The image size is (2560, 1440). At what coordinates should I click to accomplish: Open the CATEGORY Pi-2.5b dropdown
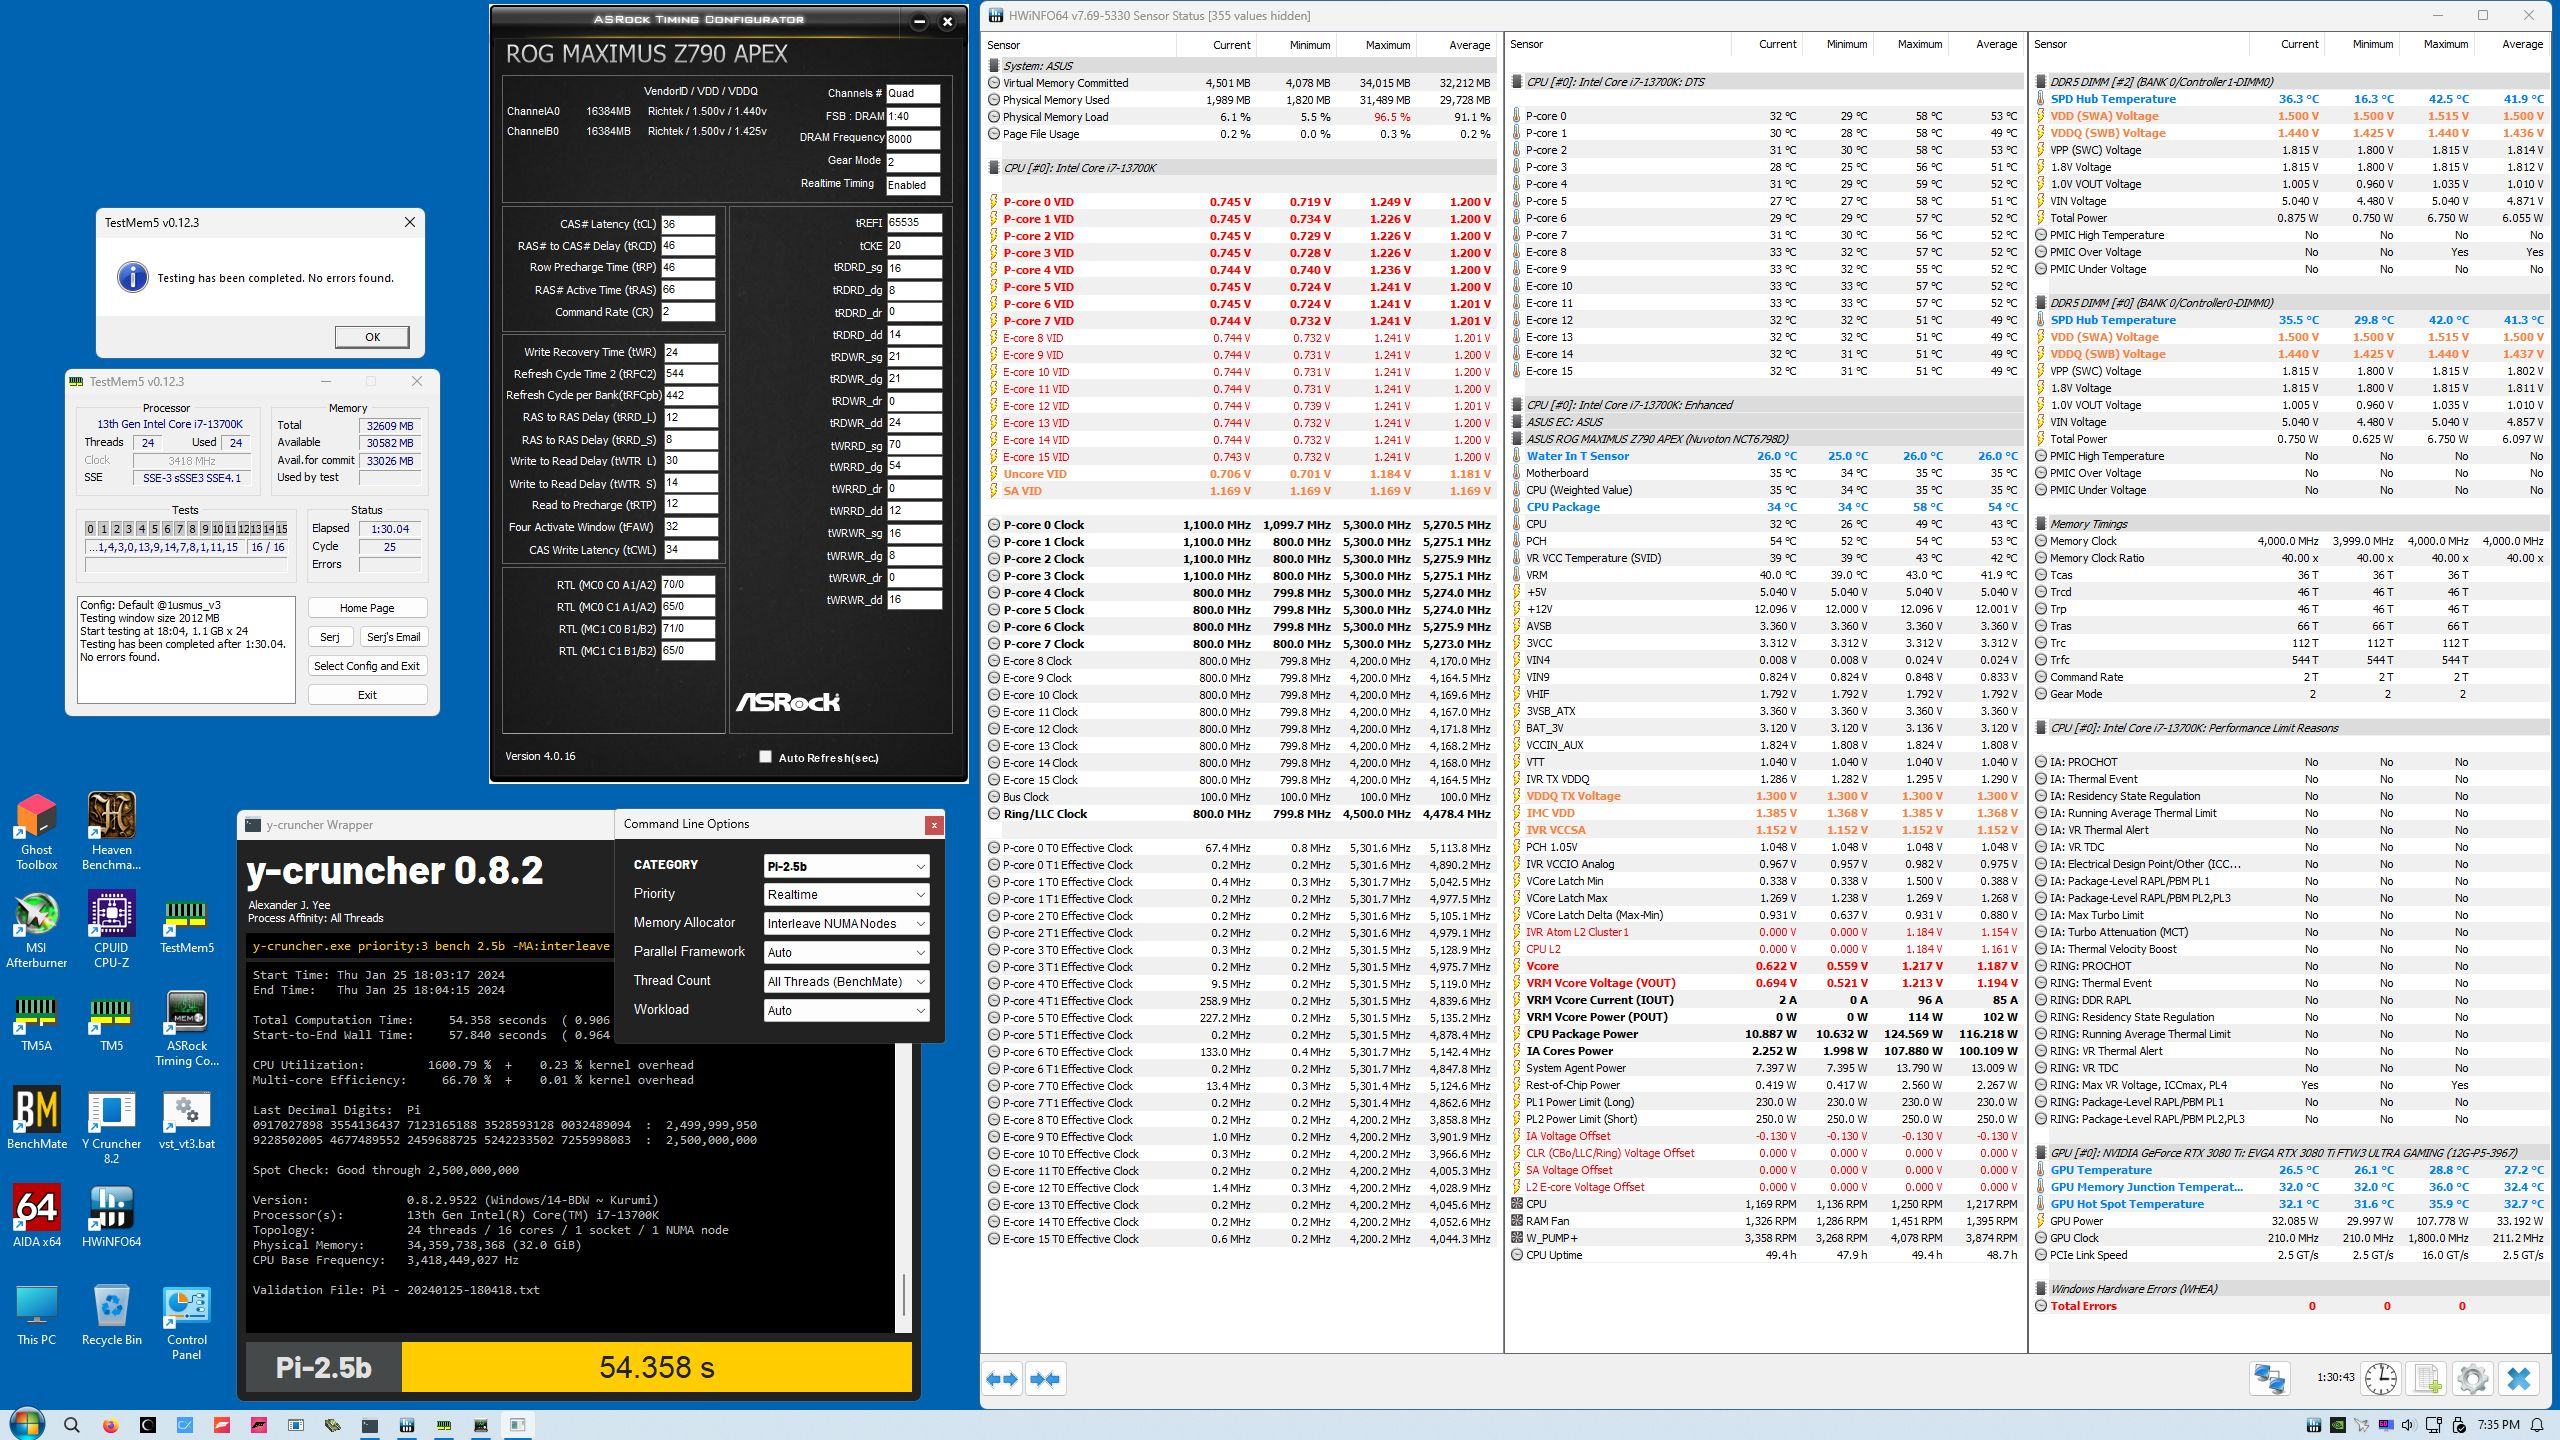tap(846, 866)
